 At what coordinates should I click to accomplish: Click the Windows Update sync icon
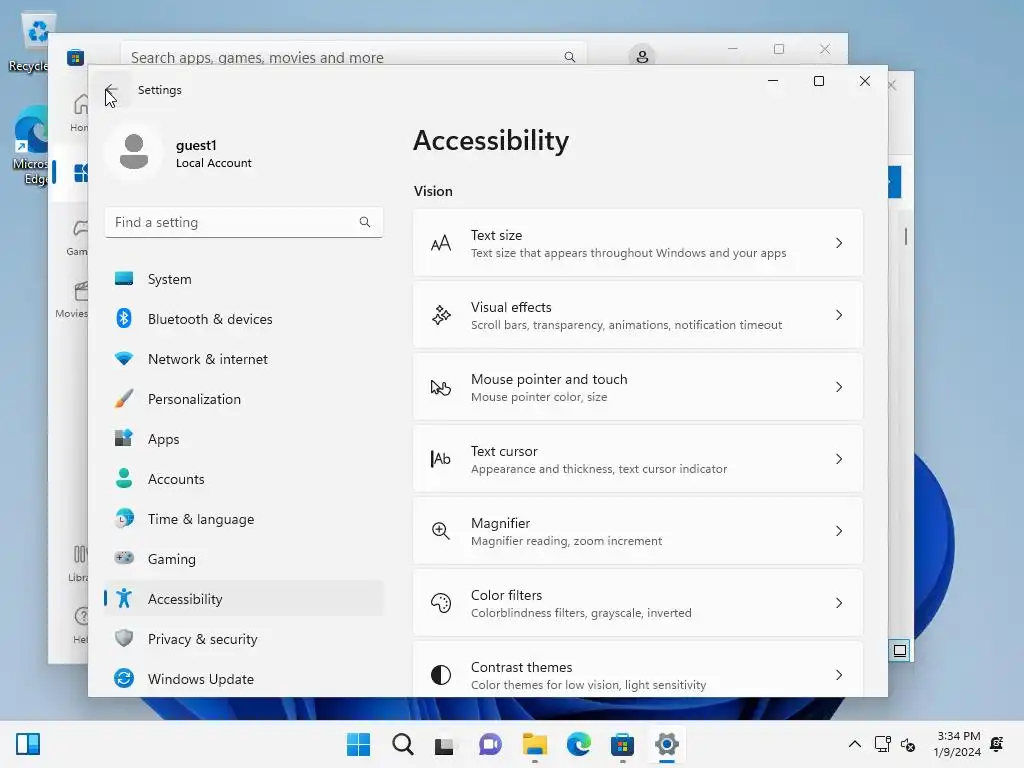pos(123,679)
